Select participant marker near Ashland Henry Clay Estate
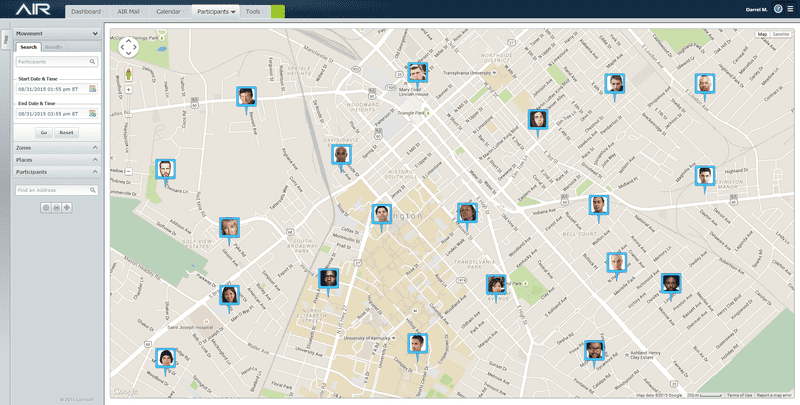Screen dimensions: 800x405 click(x=594, y=351)
